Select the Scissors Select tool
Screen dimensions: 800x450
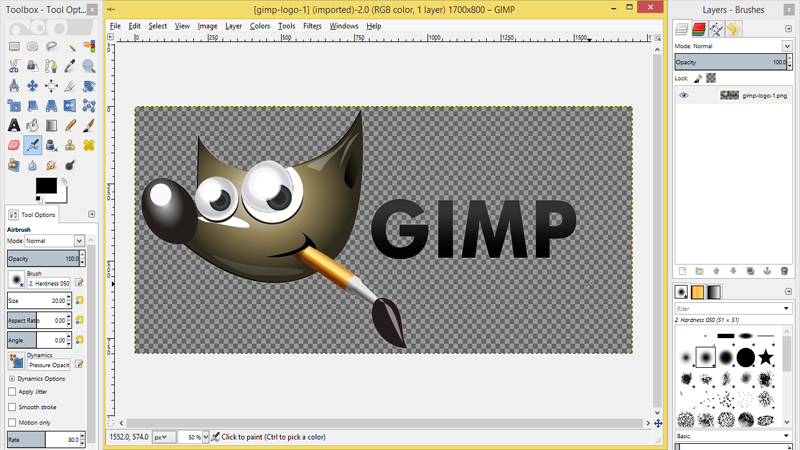tap(14, 66)
